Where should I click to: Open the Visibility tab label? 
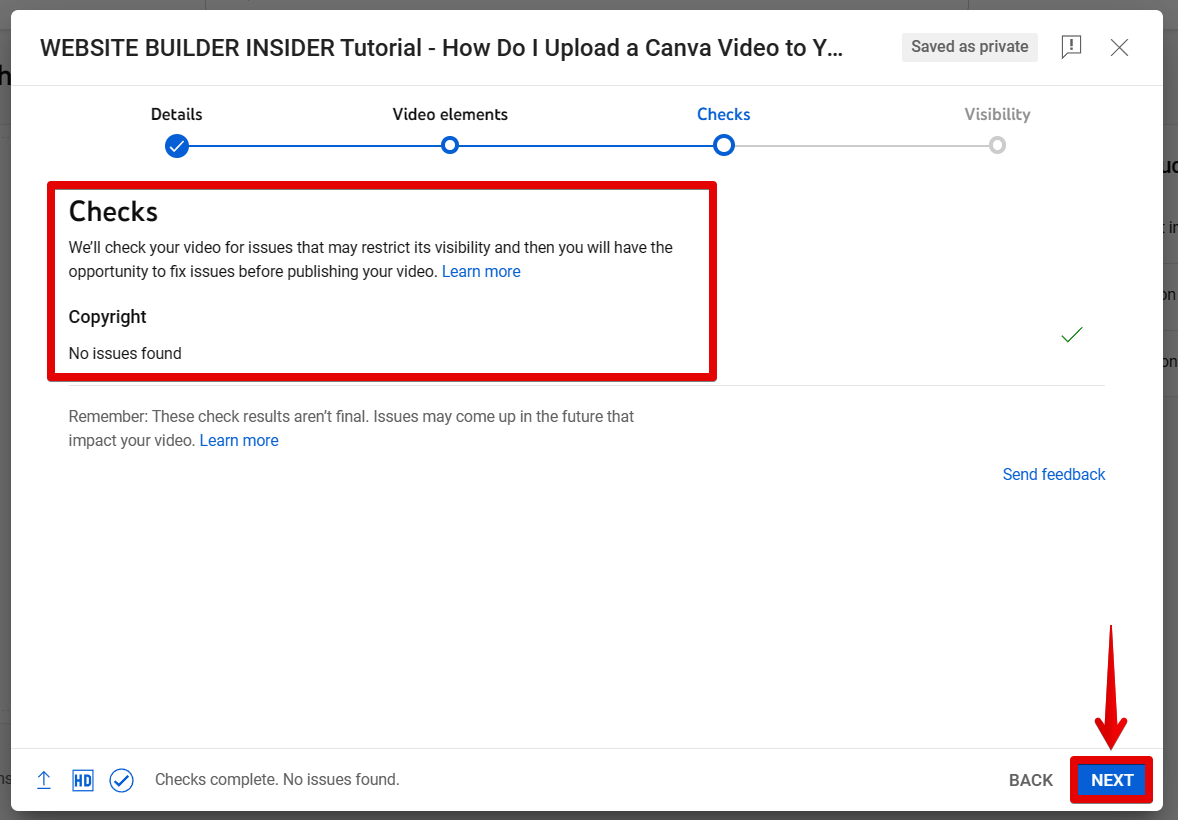997,114
